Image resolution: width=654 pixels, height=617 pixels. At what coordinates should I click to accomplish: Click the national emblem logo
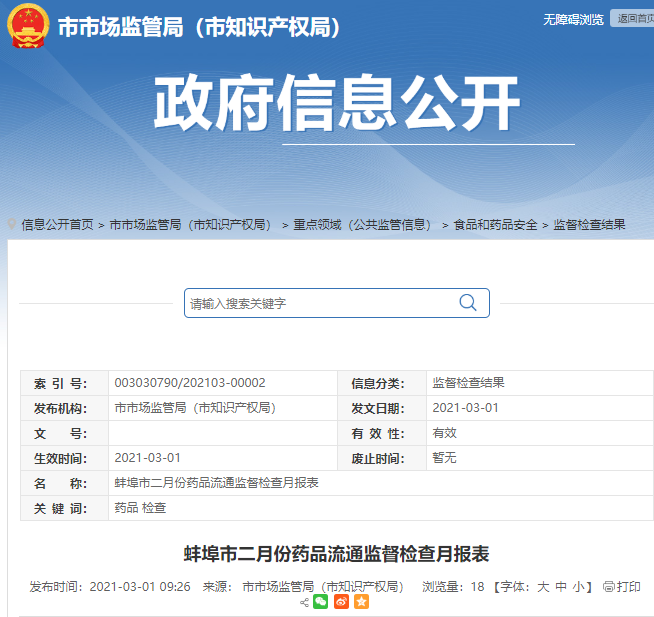coord(28,26)
